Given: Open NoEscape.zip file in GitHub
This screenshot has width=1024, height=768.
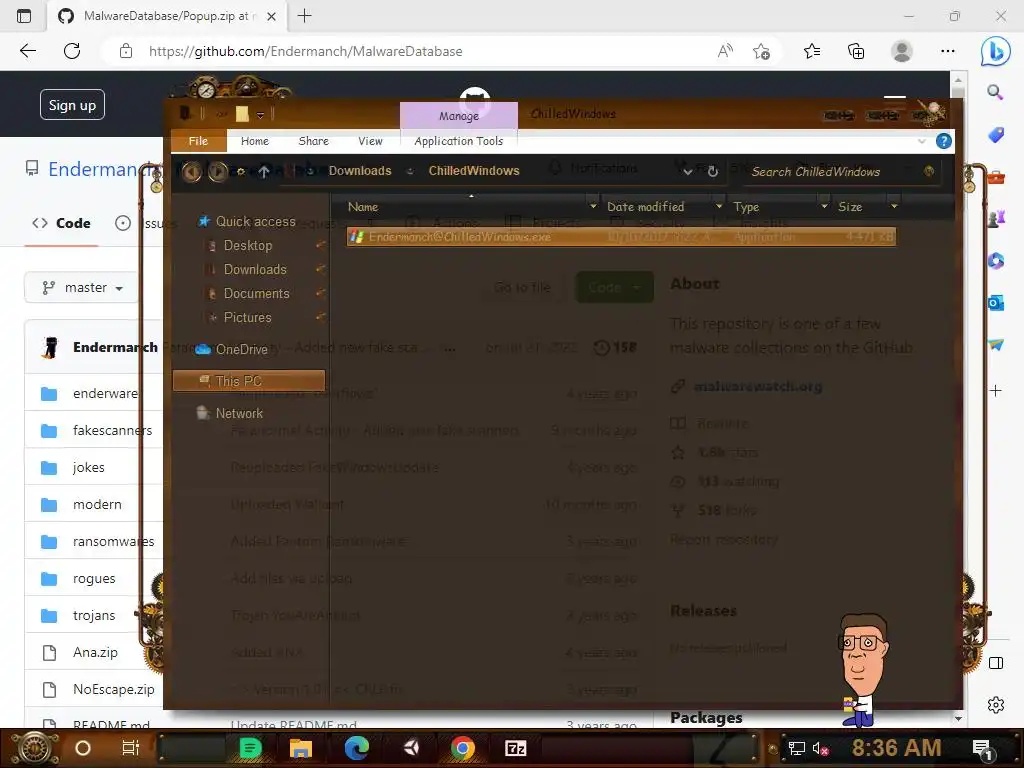Looking at the screenshot, I should pos(114,689).
